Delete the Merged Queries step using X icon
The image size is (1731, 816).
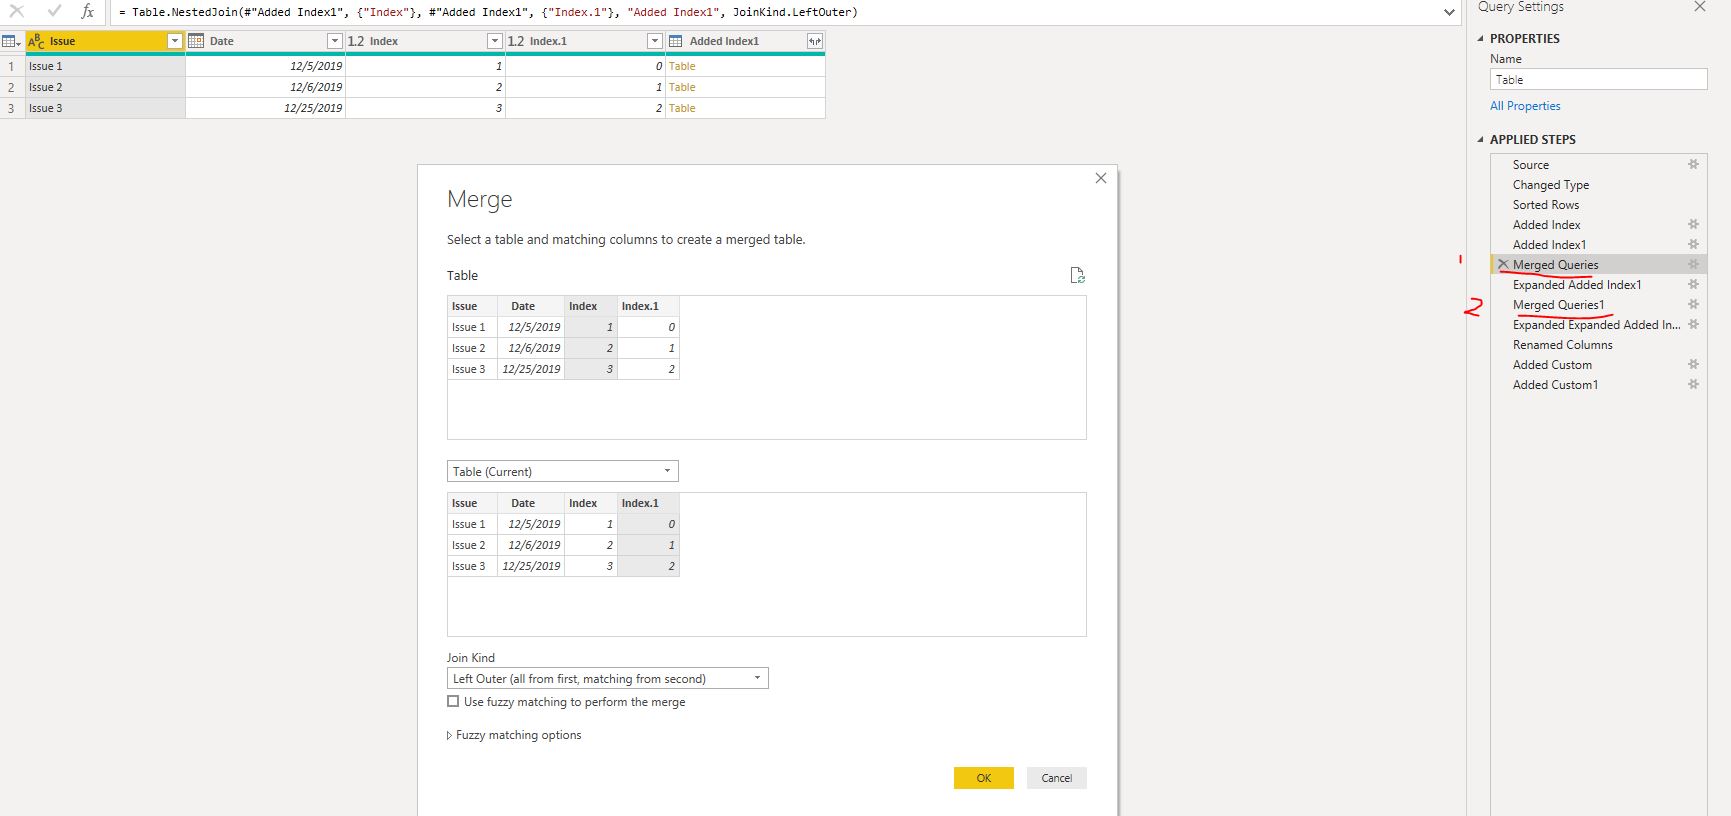1502,264
